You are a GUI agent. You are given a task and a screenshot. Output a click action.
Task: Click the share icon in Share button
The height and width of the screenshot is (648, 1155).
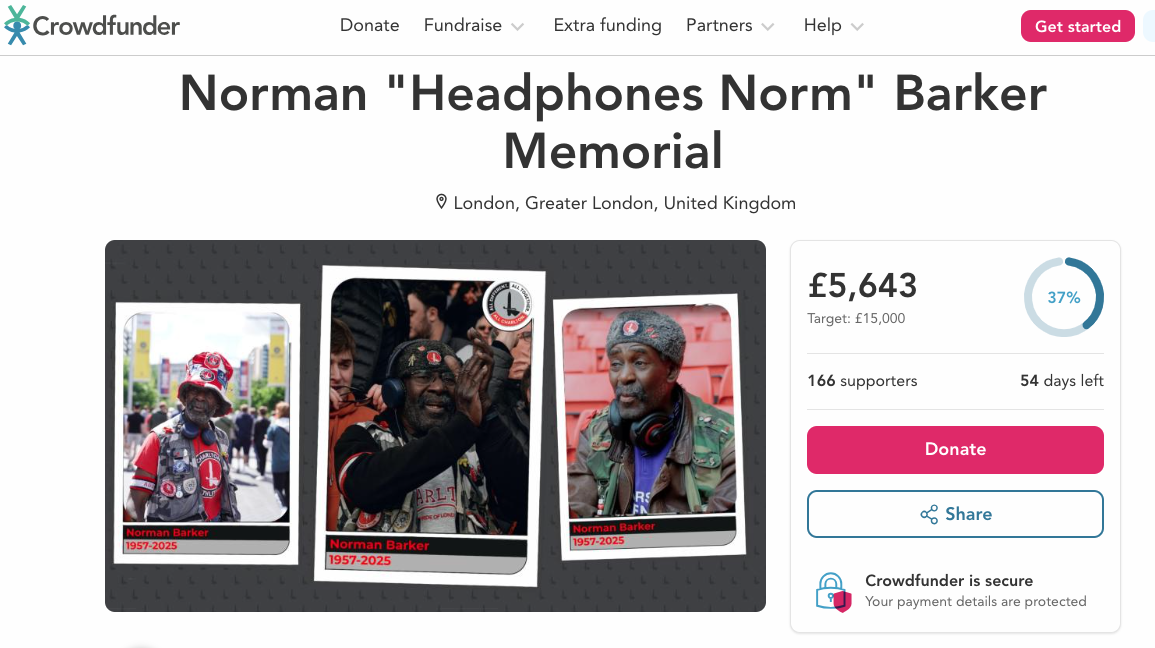[x=929, y=514]
